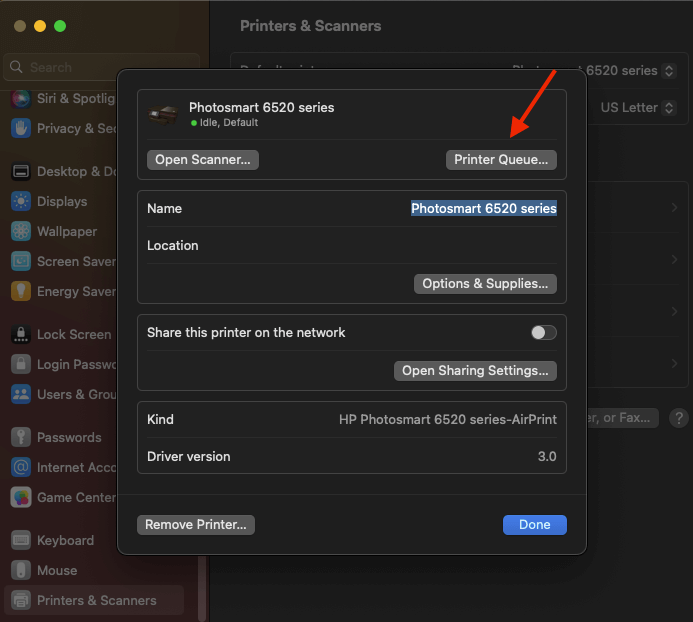Image resolution: width=693 pixels, height=622 pixels.
Task: Click the green zoom window button
Action: pos(60,26)
